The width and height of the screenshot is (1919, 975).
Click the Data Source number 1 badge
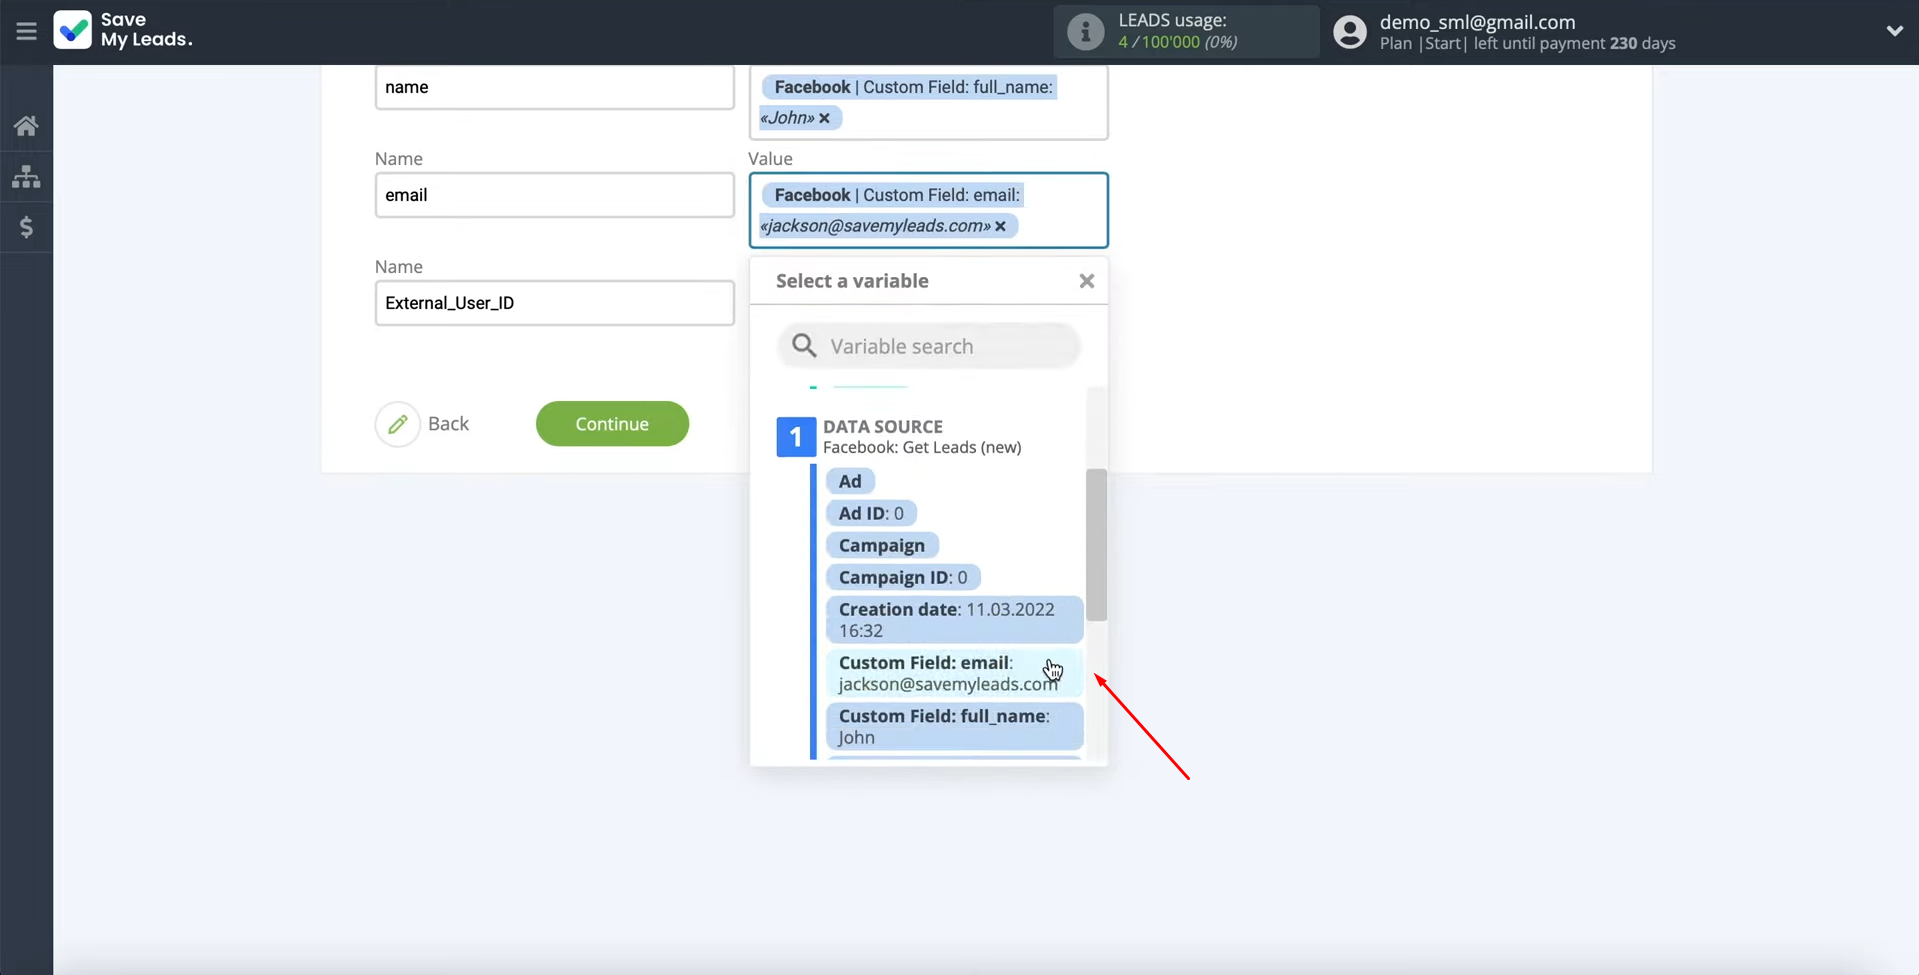click(796, 437)
